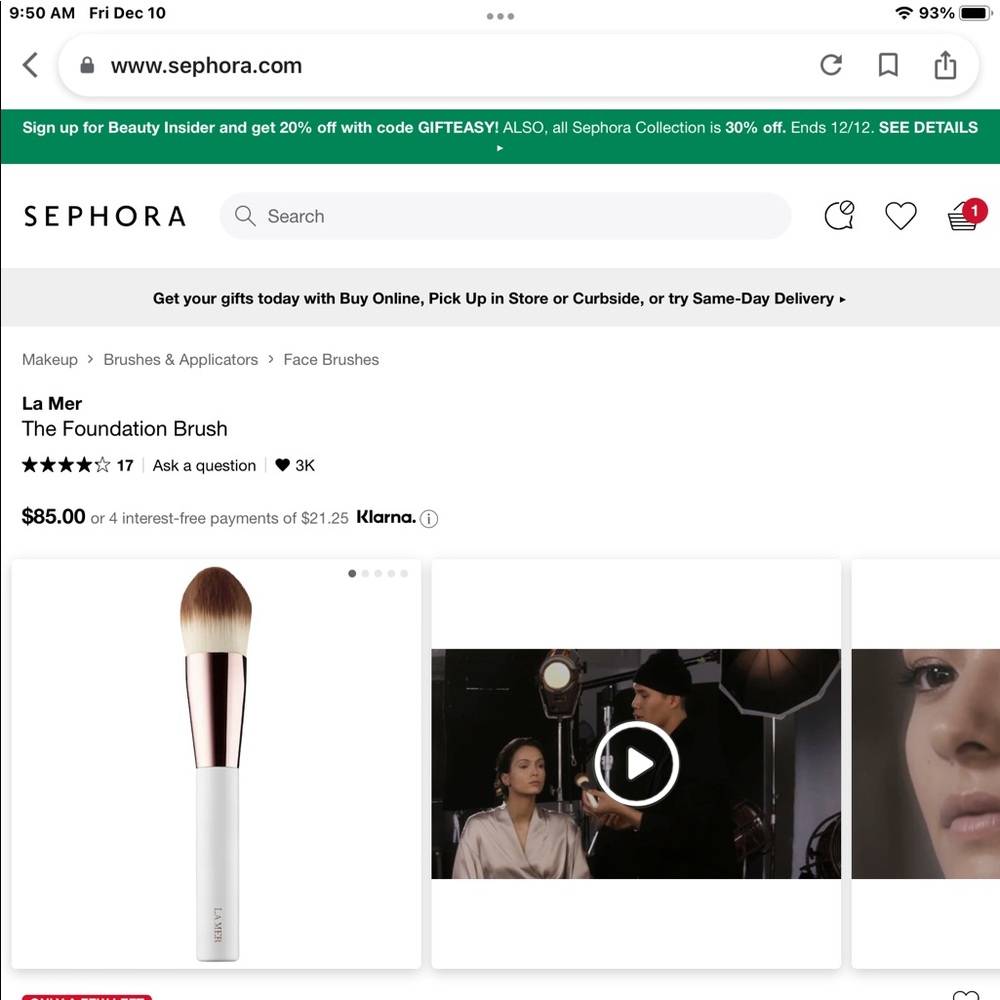The image size is (1000, 1000).
Task: Open the model face close-up image
Action: coord(925,763)
